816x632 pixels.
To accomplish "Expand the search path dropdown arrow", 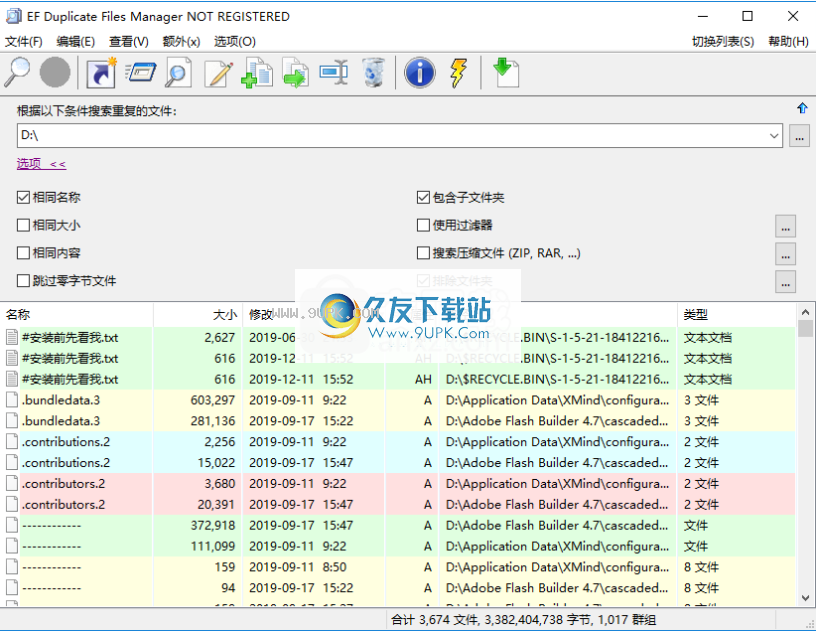I will point(774,136).
